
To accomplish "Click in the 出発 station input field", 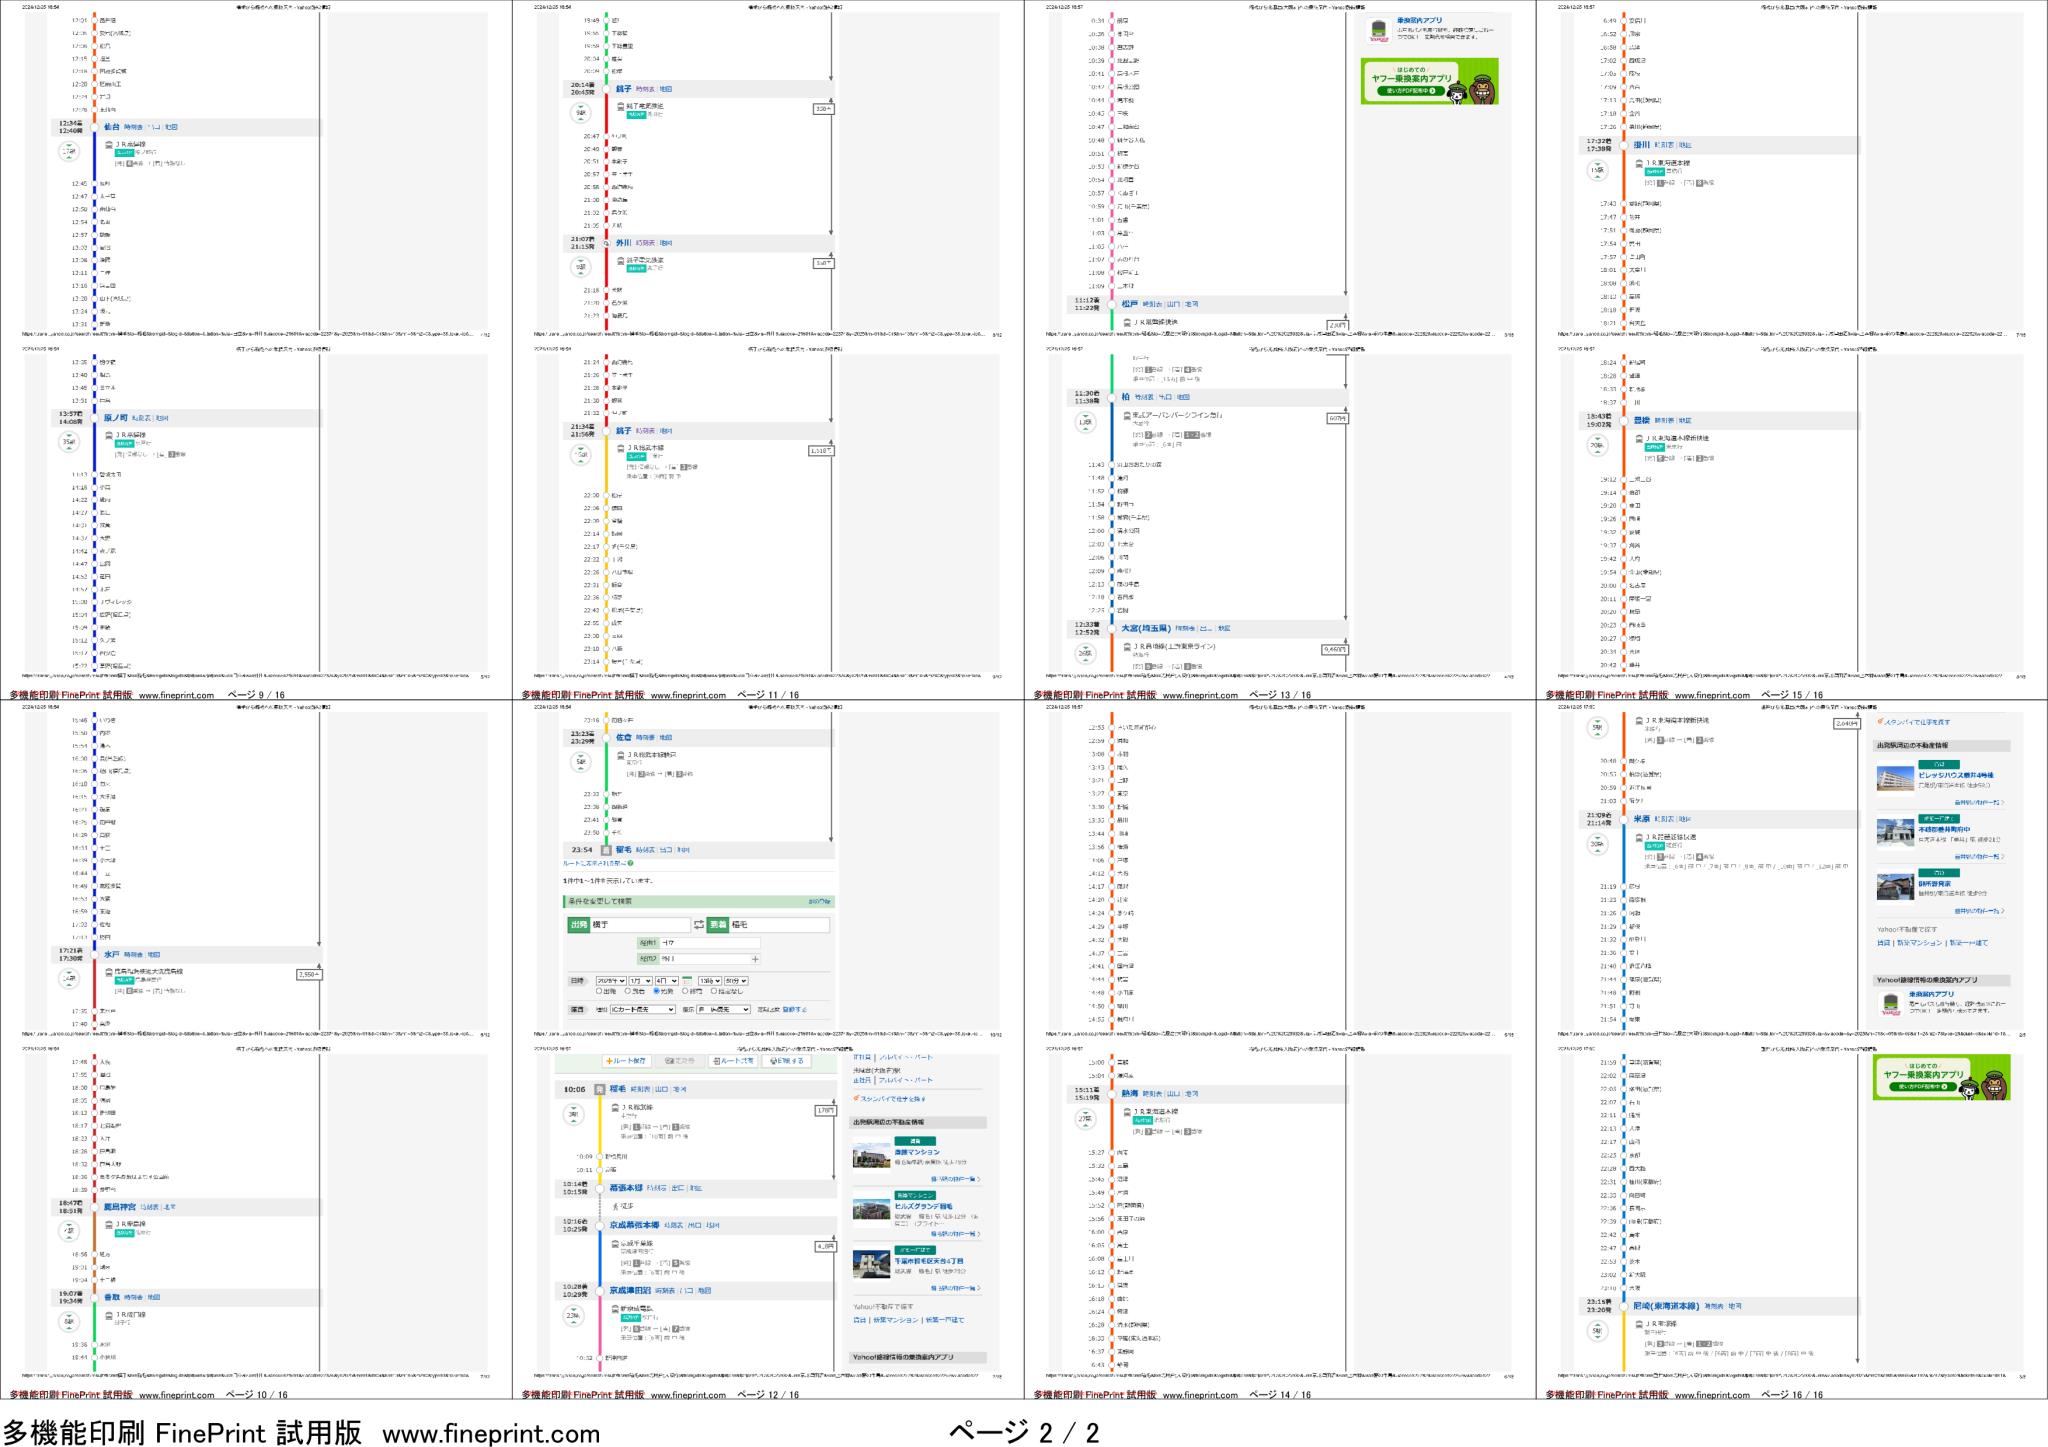I will pos(640,925).
